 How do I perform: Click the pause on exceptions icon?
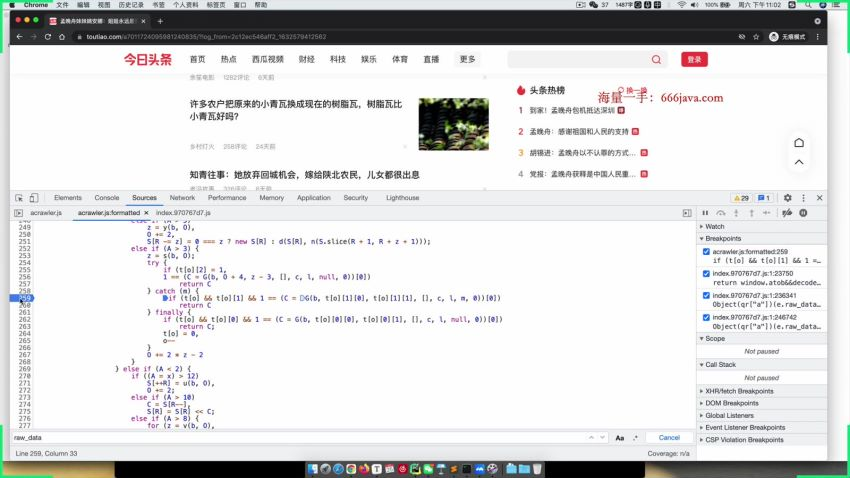(803, 213)
